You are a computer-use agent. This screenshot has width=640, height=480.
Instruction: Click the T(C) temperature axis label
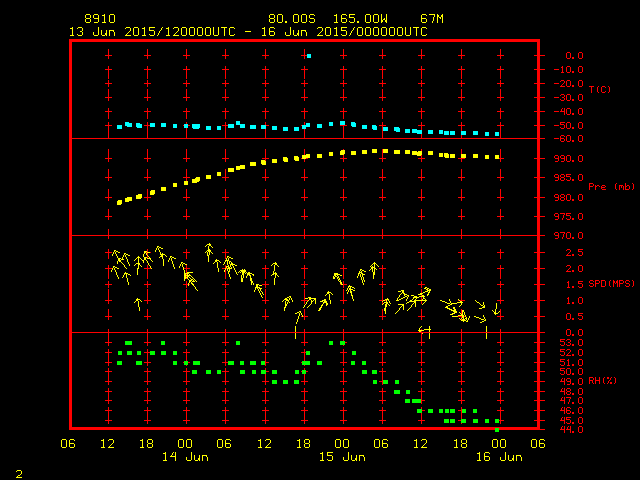click(600, 89)
